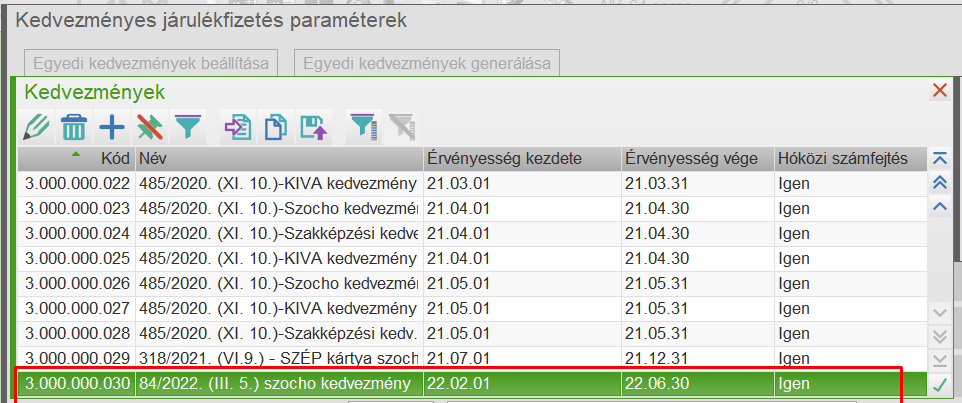Select row with code 3.000.000.022

point(472,183)
